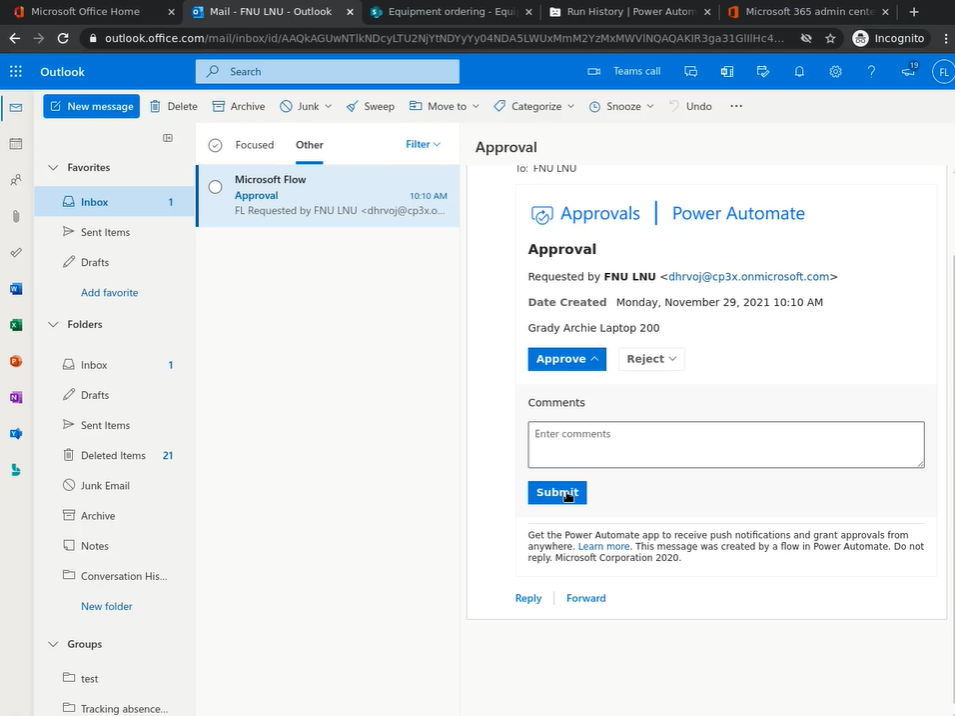
Task: Open Deleted Items folder
Action: pyautogui.click(x=115, y=455)
